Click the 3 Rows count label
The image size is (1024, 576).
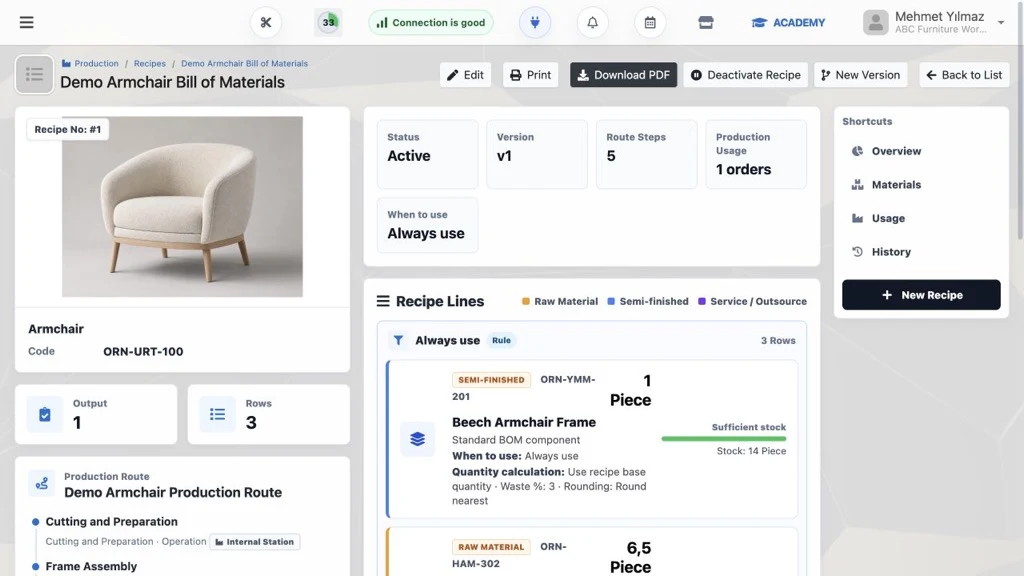(778, 340)
